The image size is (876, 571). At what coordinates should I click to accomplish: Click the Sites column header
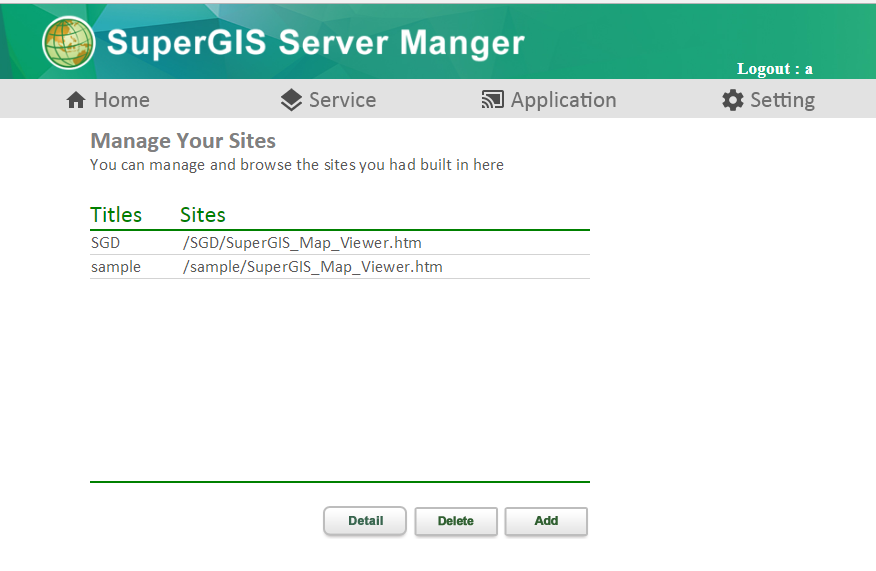pyautogui.click(x=203, y=215)
